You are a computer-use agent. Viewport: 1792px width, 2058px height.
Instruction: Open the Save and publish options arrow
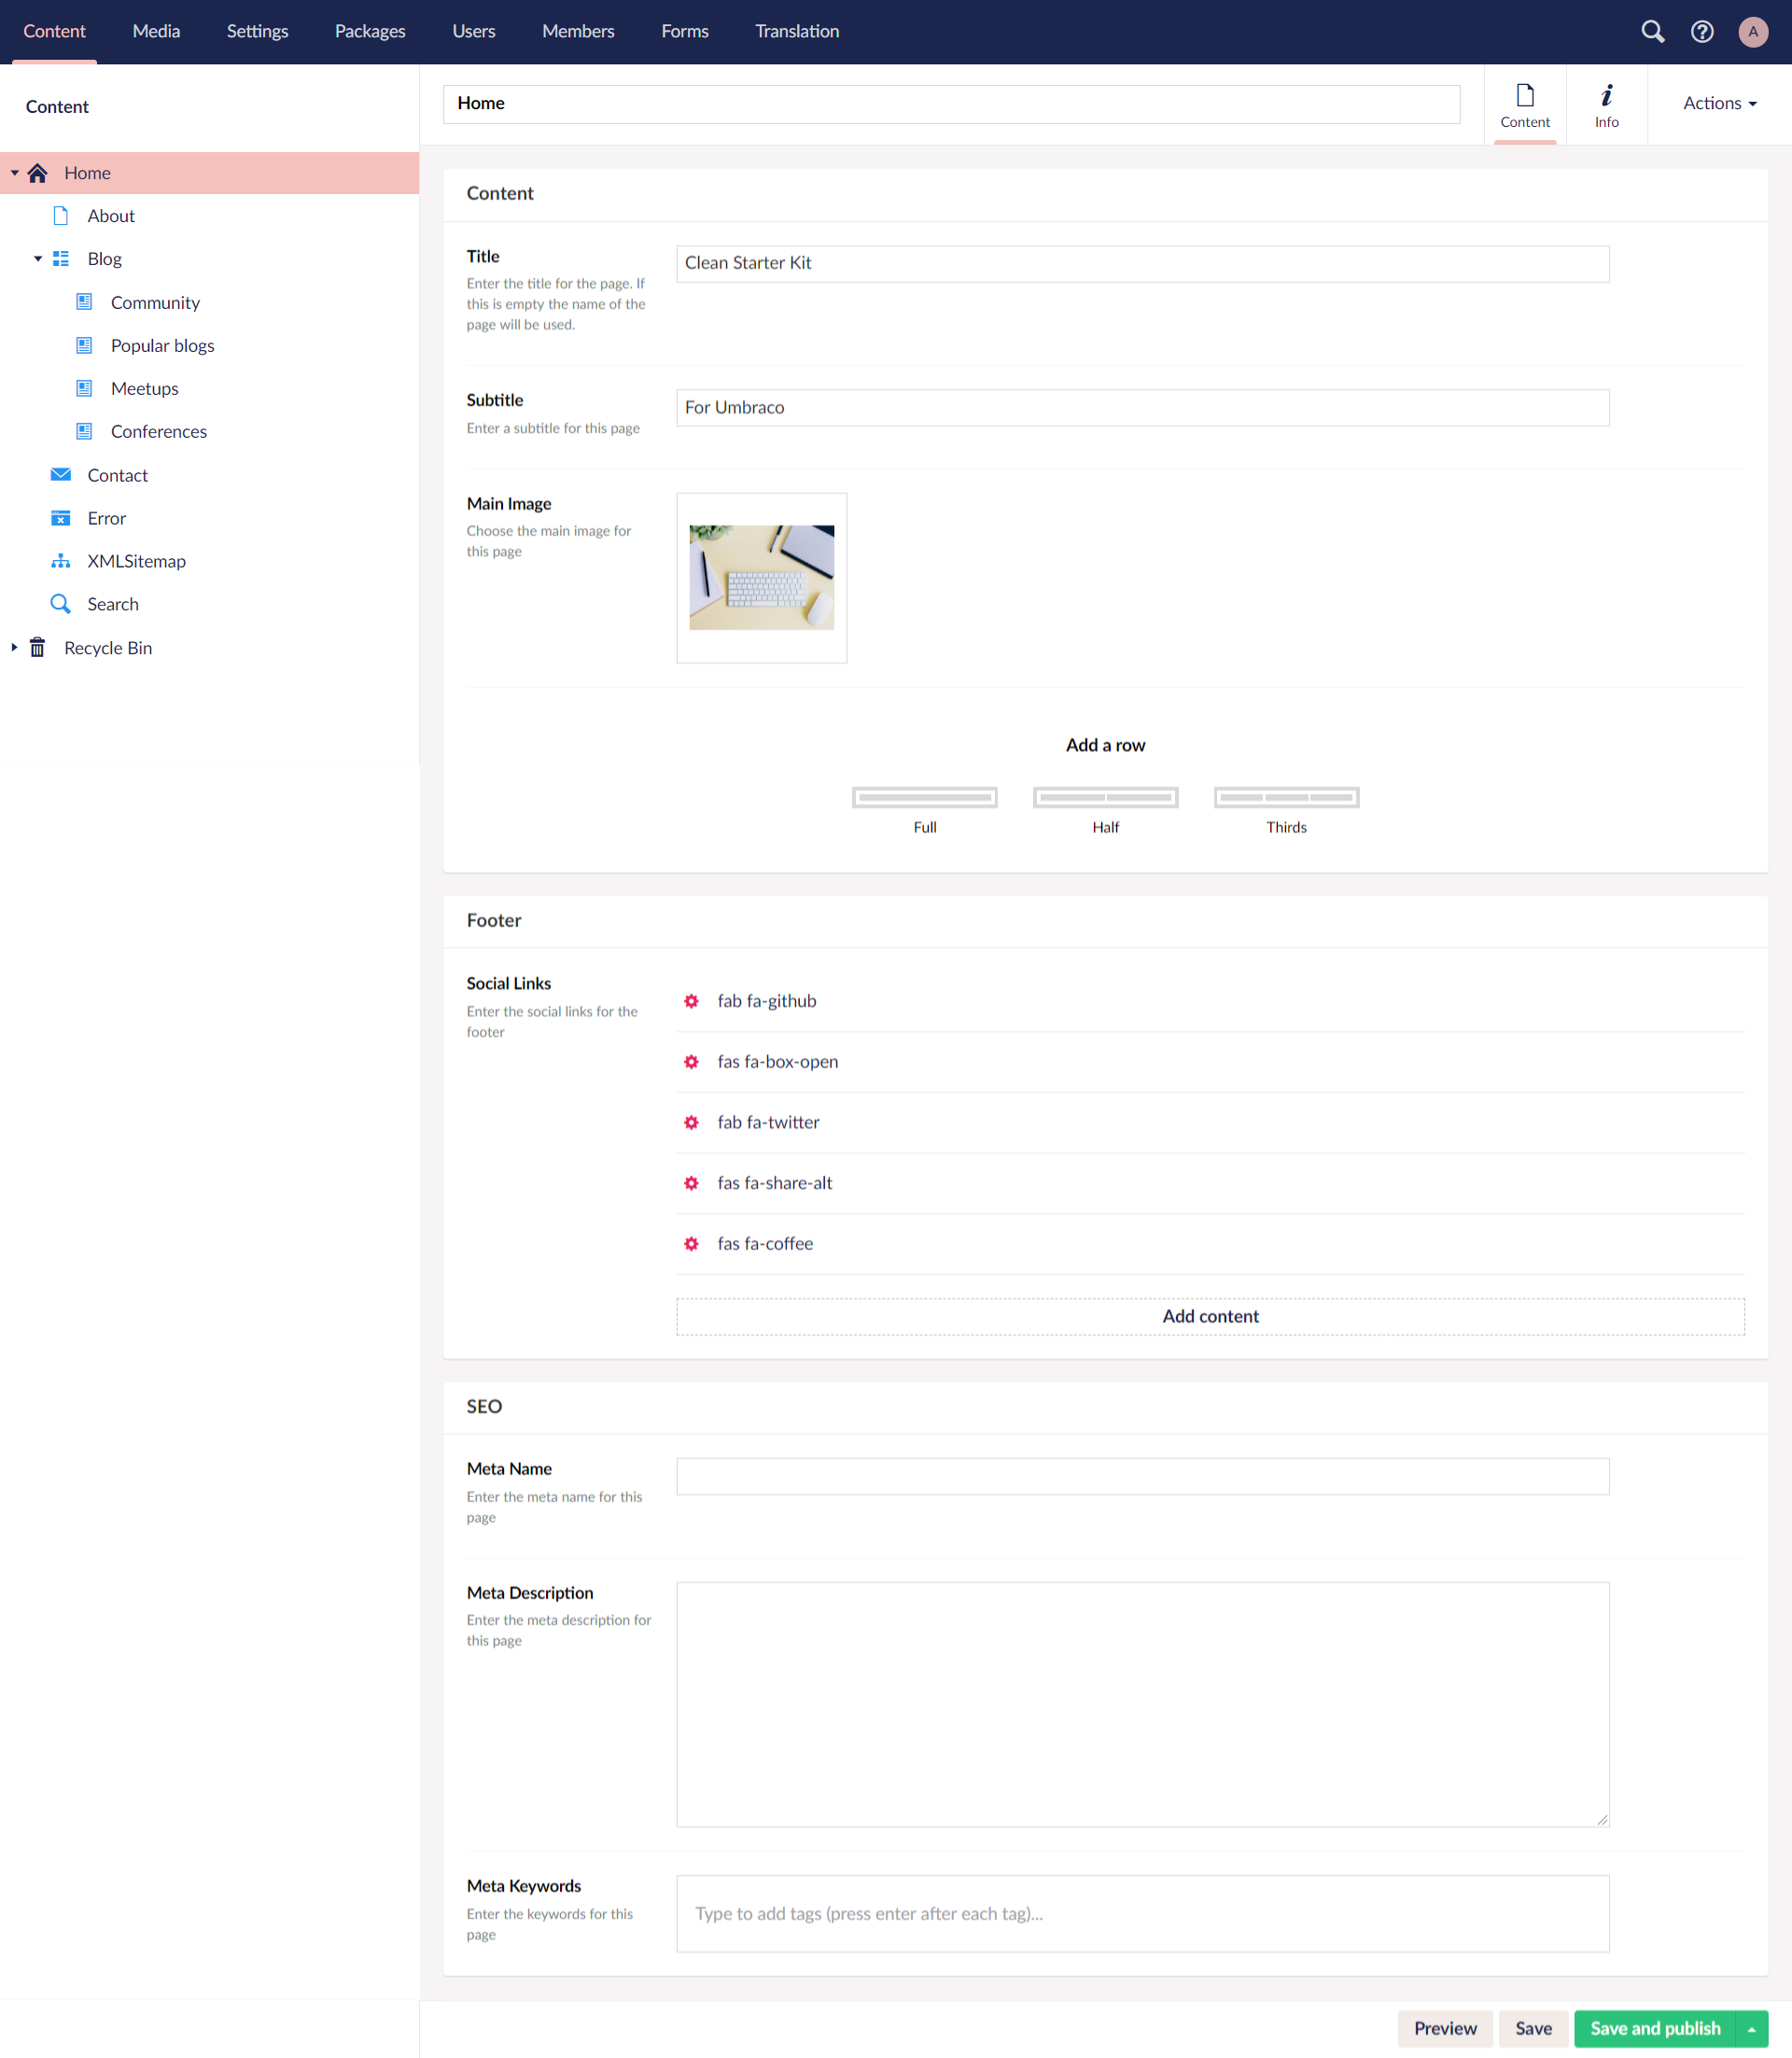(x=1752, y=2029)
